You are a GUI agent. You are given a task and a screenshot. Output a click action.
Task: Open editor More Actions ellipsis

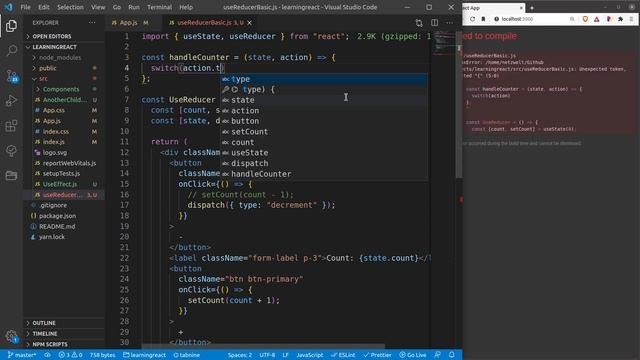449,23
